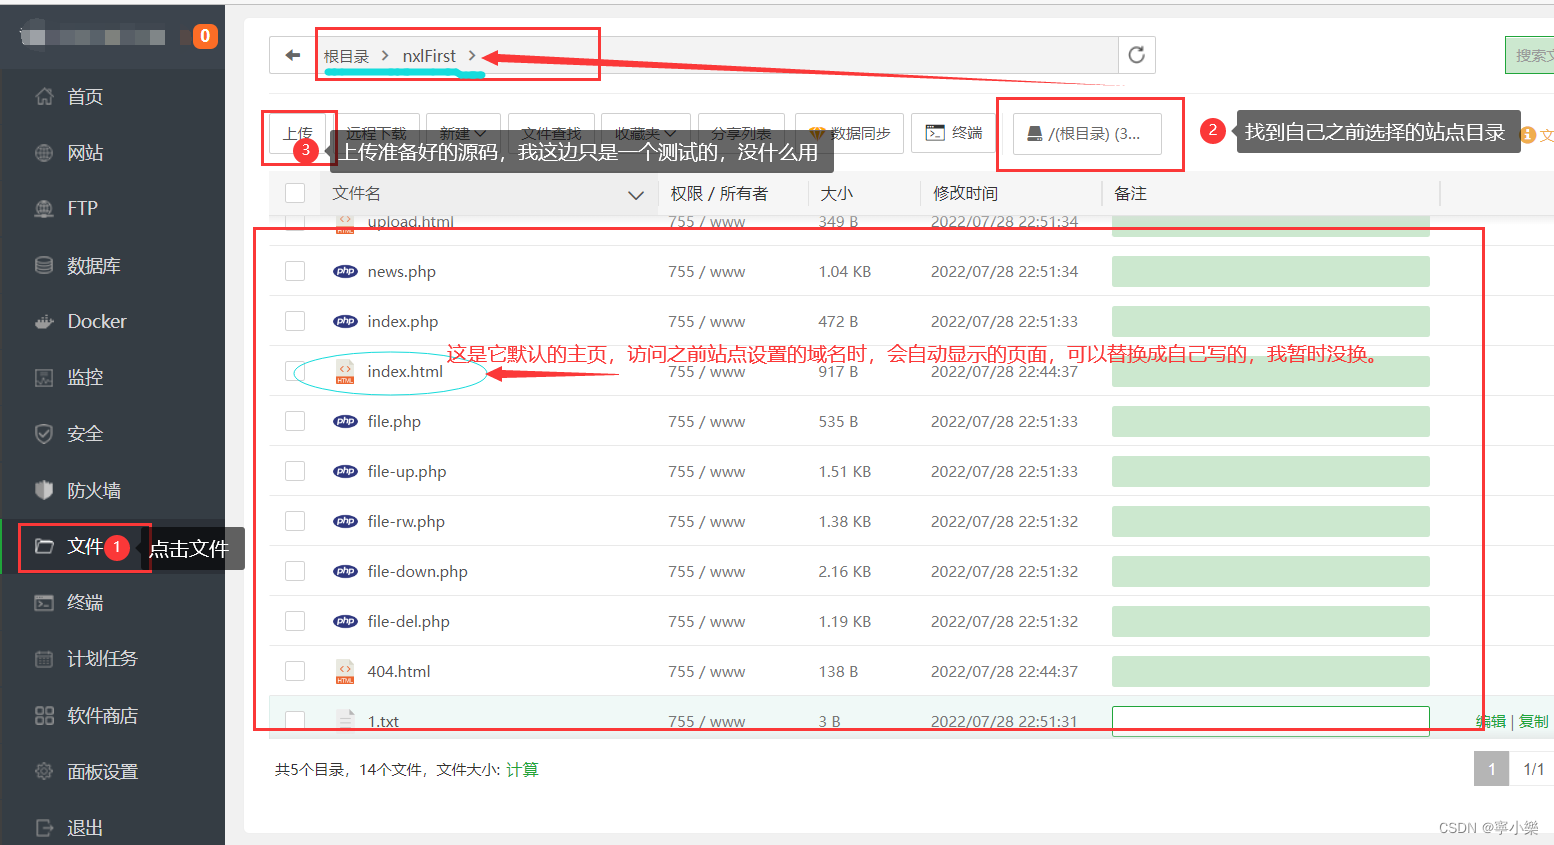The image size is (1554, 845).
Task: Open 终端 from the file toolbar
Action: point(954,133)
